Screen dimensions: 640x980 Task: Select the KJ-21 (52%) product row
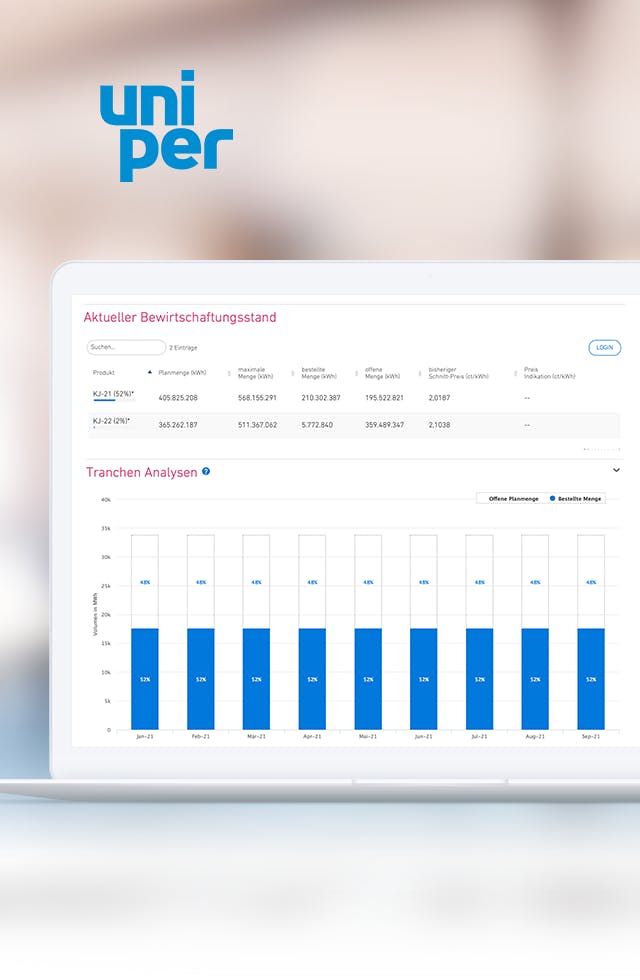click(115, 395)
